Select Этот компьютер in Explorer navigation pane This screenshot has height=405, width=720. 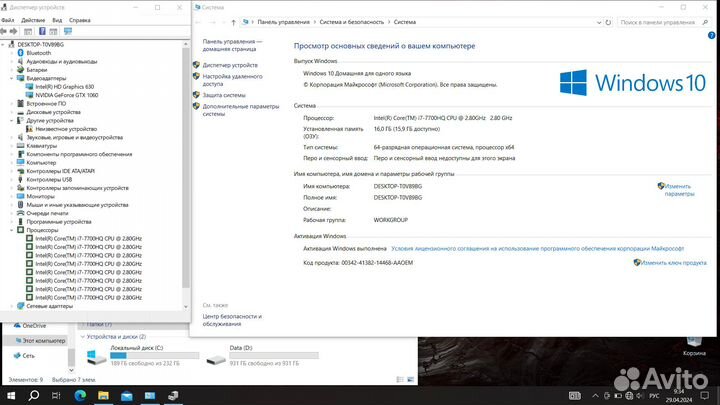tap(44, 341)
